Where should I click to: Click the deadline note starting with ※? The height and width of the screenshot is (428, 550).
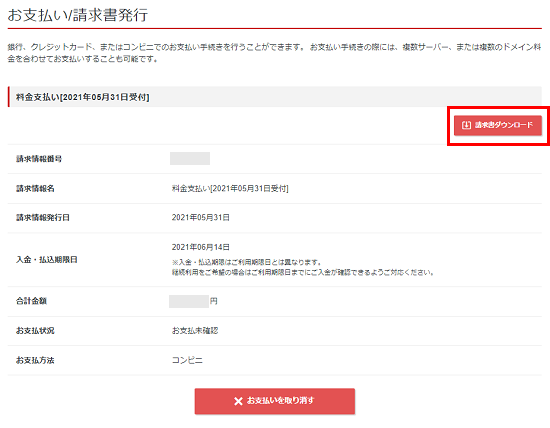click(x=303, y=267)
